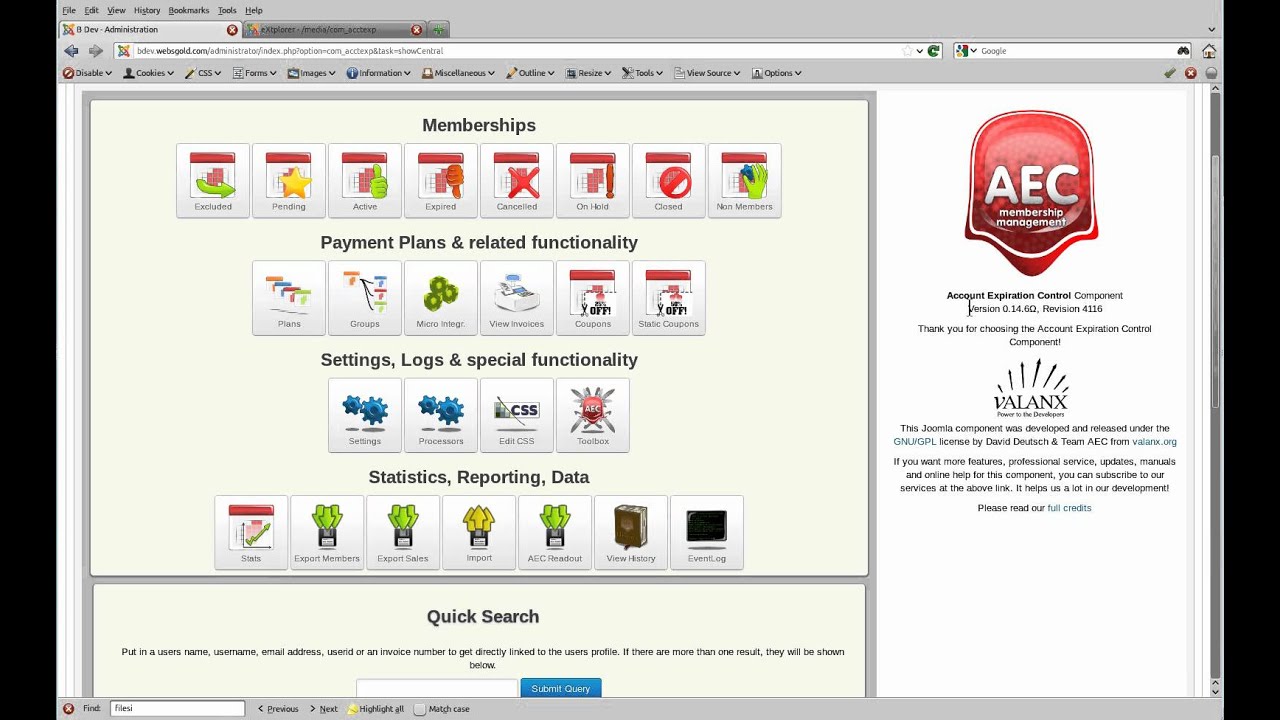Follow the GNU/GPL license link
Image resolution: width=1280 pixels, height=720 pixels.
[916, 442]
